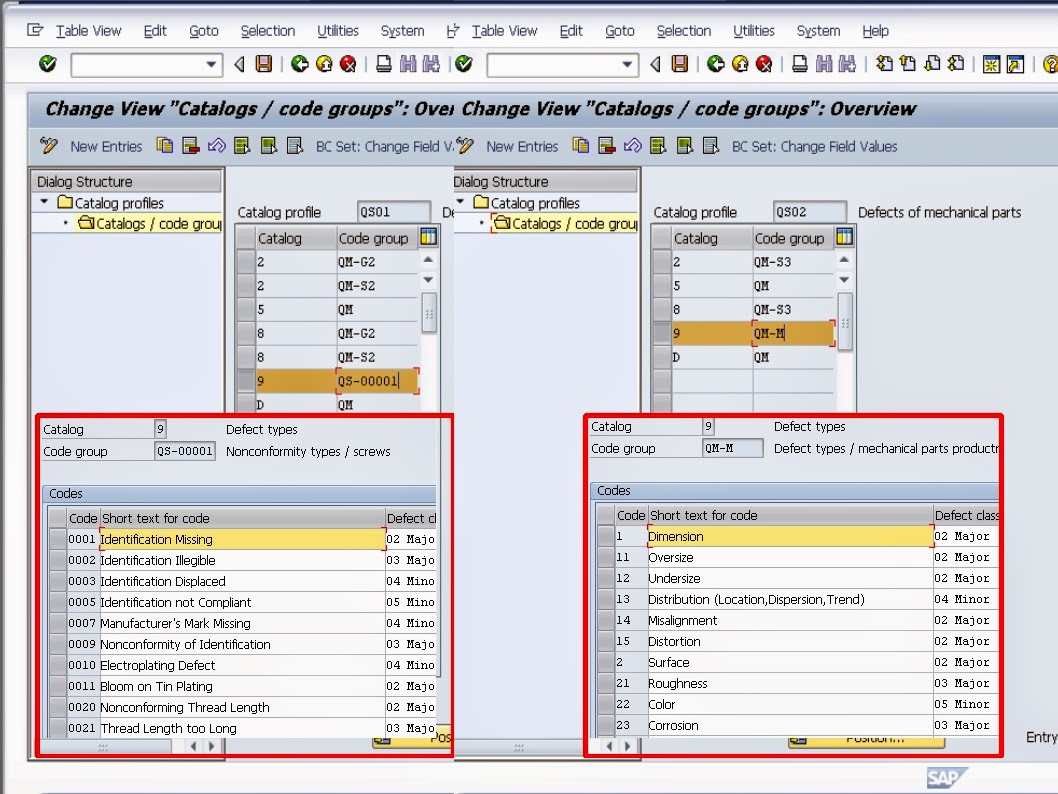Click the Catalog profile field showing QS02
Viewport: 1058px width, 794px height.
808,212
